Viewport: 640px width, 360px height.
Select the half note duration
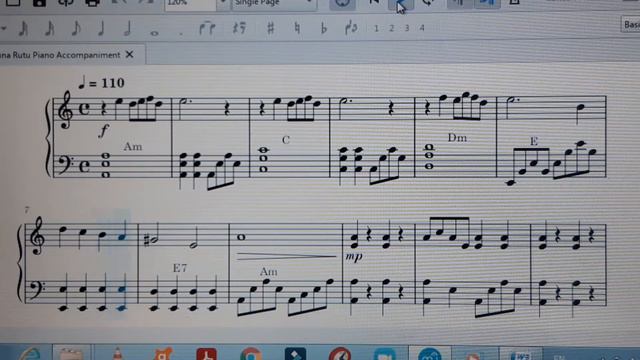128,29
